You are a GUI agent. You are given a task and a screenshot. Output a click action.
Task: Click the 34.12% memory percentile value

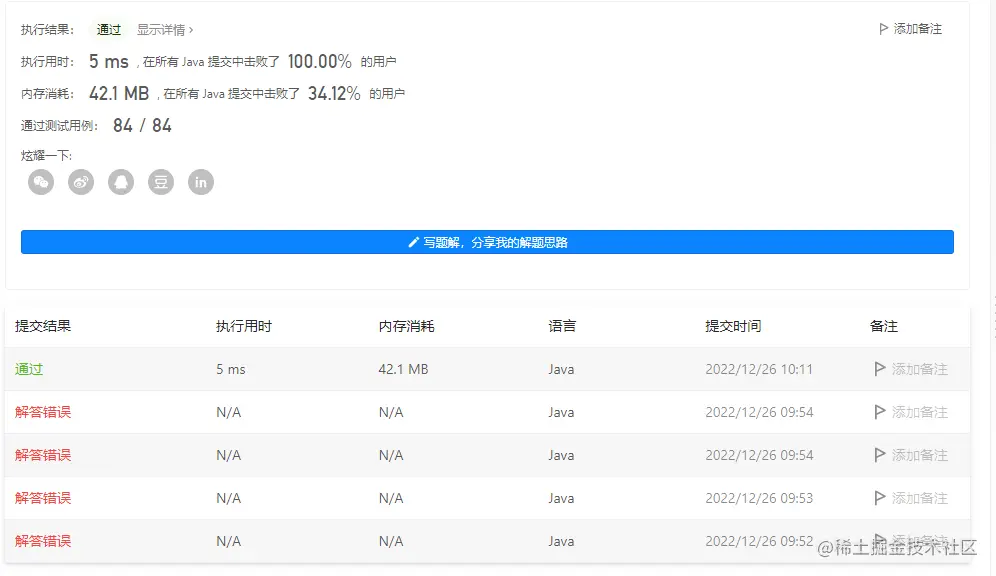tap(334, 93)
